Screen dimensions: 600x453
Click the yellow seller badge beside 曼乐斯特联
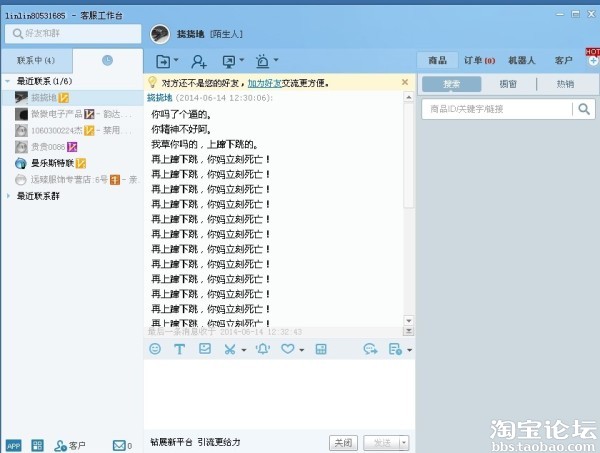(81, 164)
